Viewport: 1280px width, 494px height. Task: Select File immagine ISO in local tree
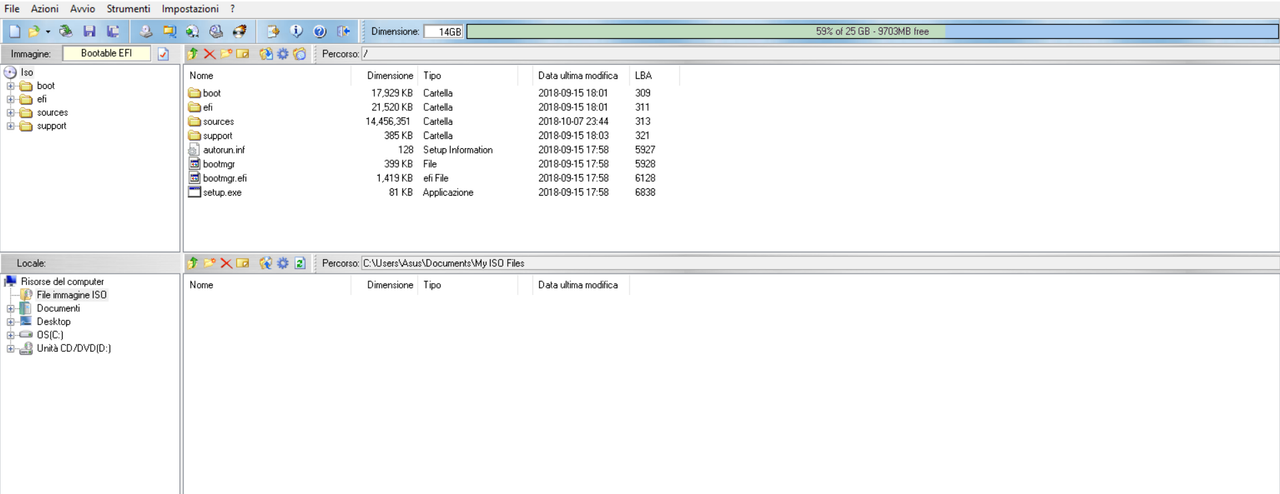71,295
